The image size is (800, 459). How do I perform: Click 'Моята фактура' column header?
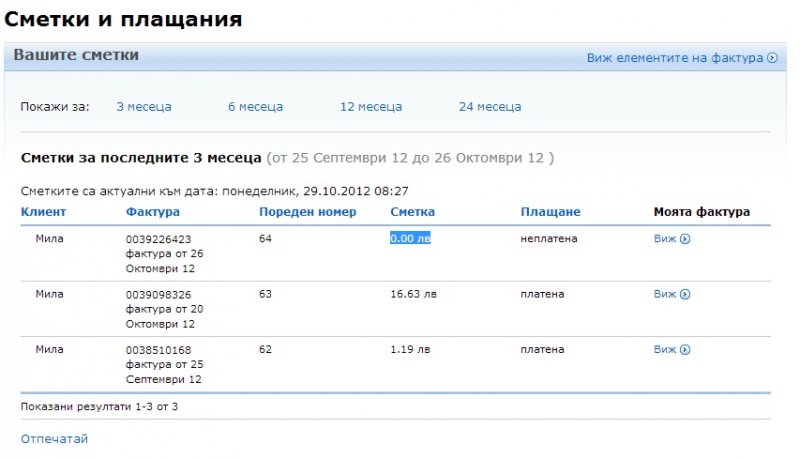(702, 212)
